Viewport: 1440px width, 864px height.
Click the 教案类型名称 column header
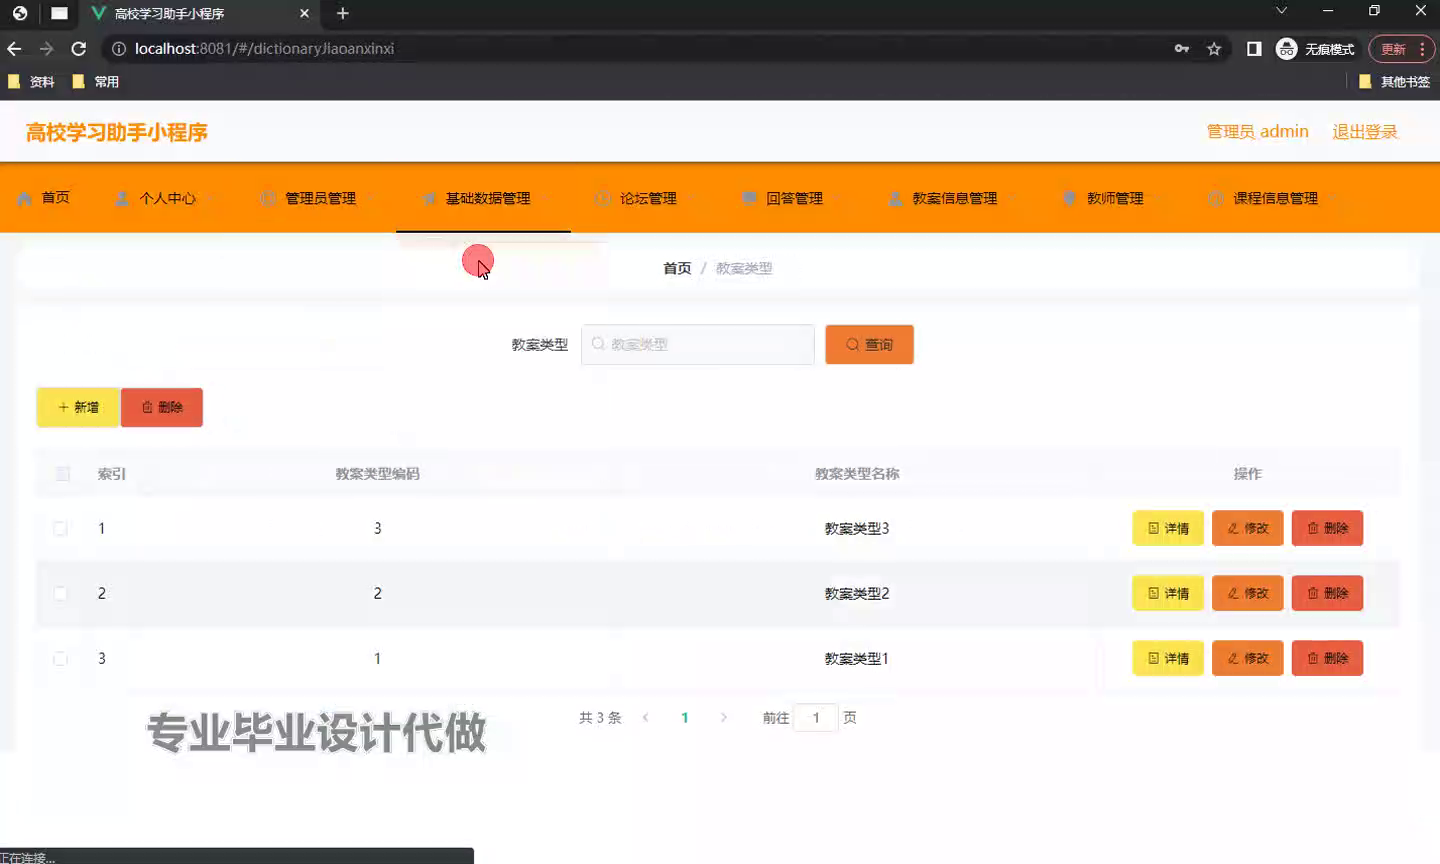pos(857,474)
